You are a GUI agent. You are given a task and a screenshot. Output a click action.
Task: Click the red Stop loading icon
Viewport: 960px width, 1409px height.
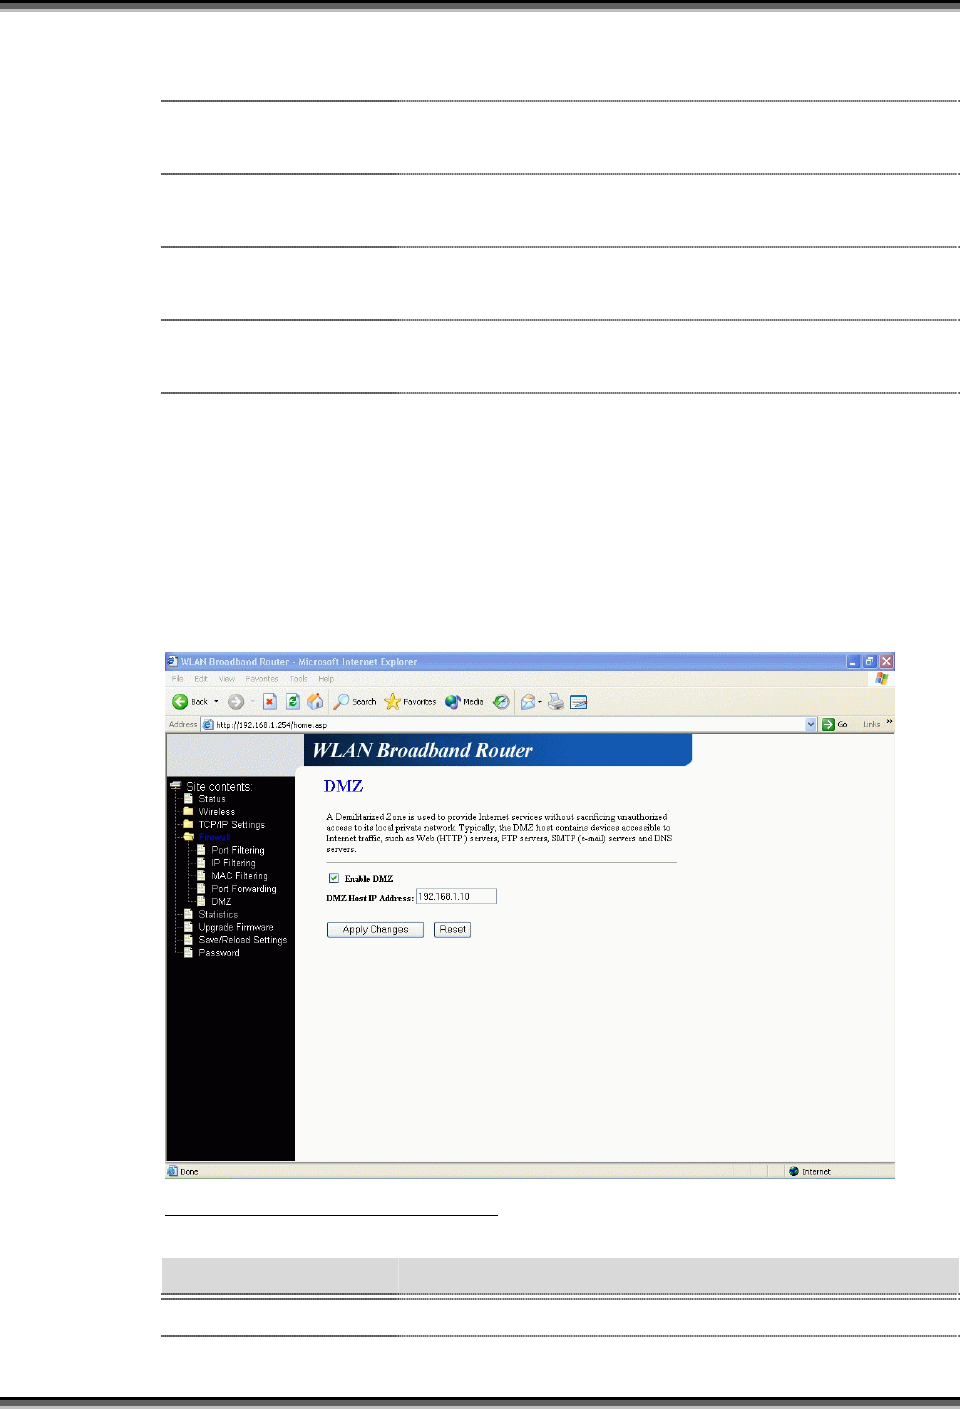tap(270, 702)
